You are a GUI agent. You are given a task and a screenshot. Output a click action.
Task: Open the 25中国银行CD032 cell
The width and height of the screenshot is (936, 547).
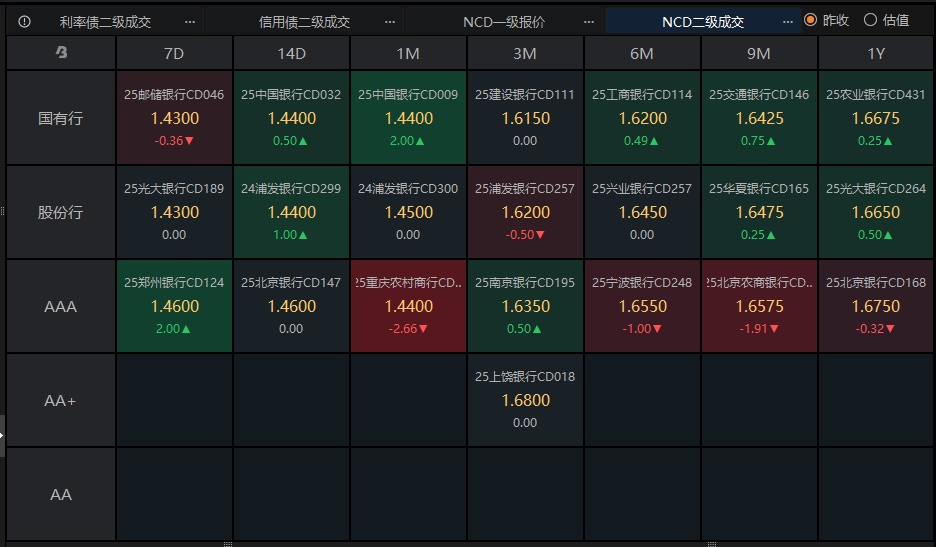click(291, 118)
